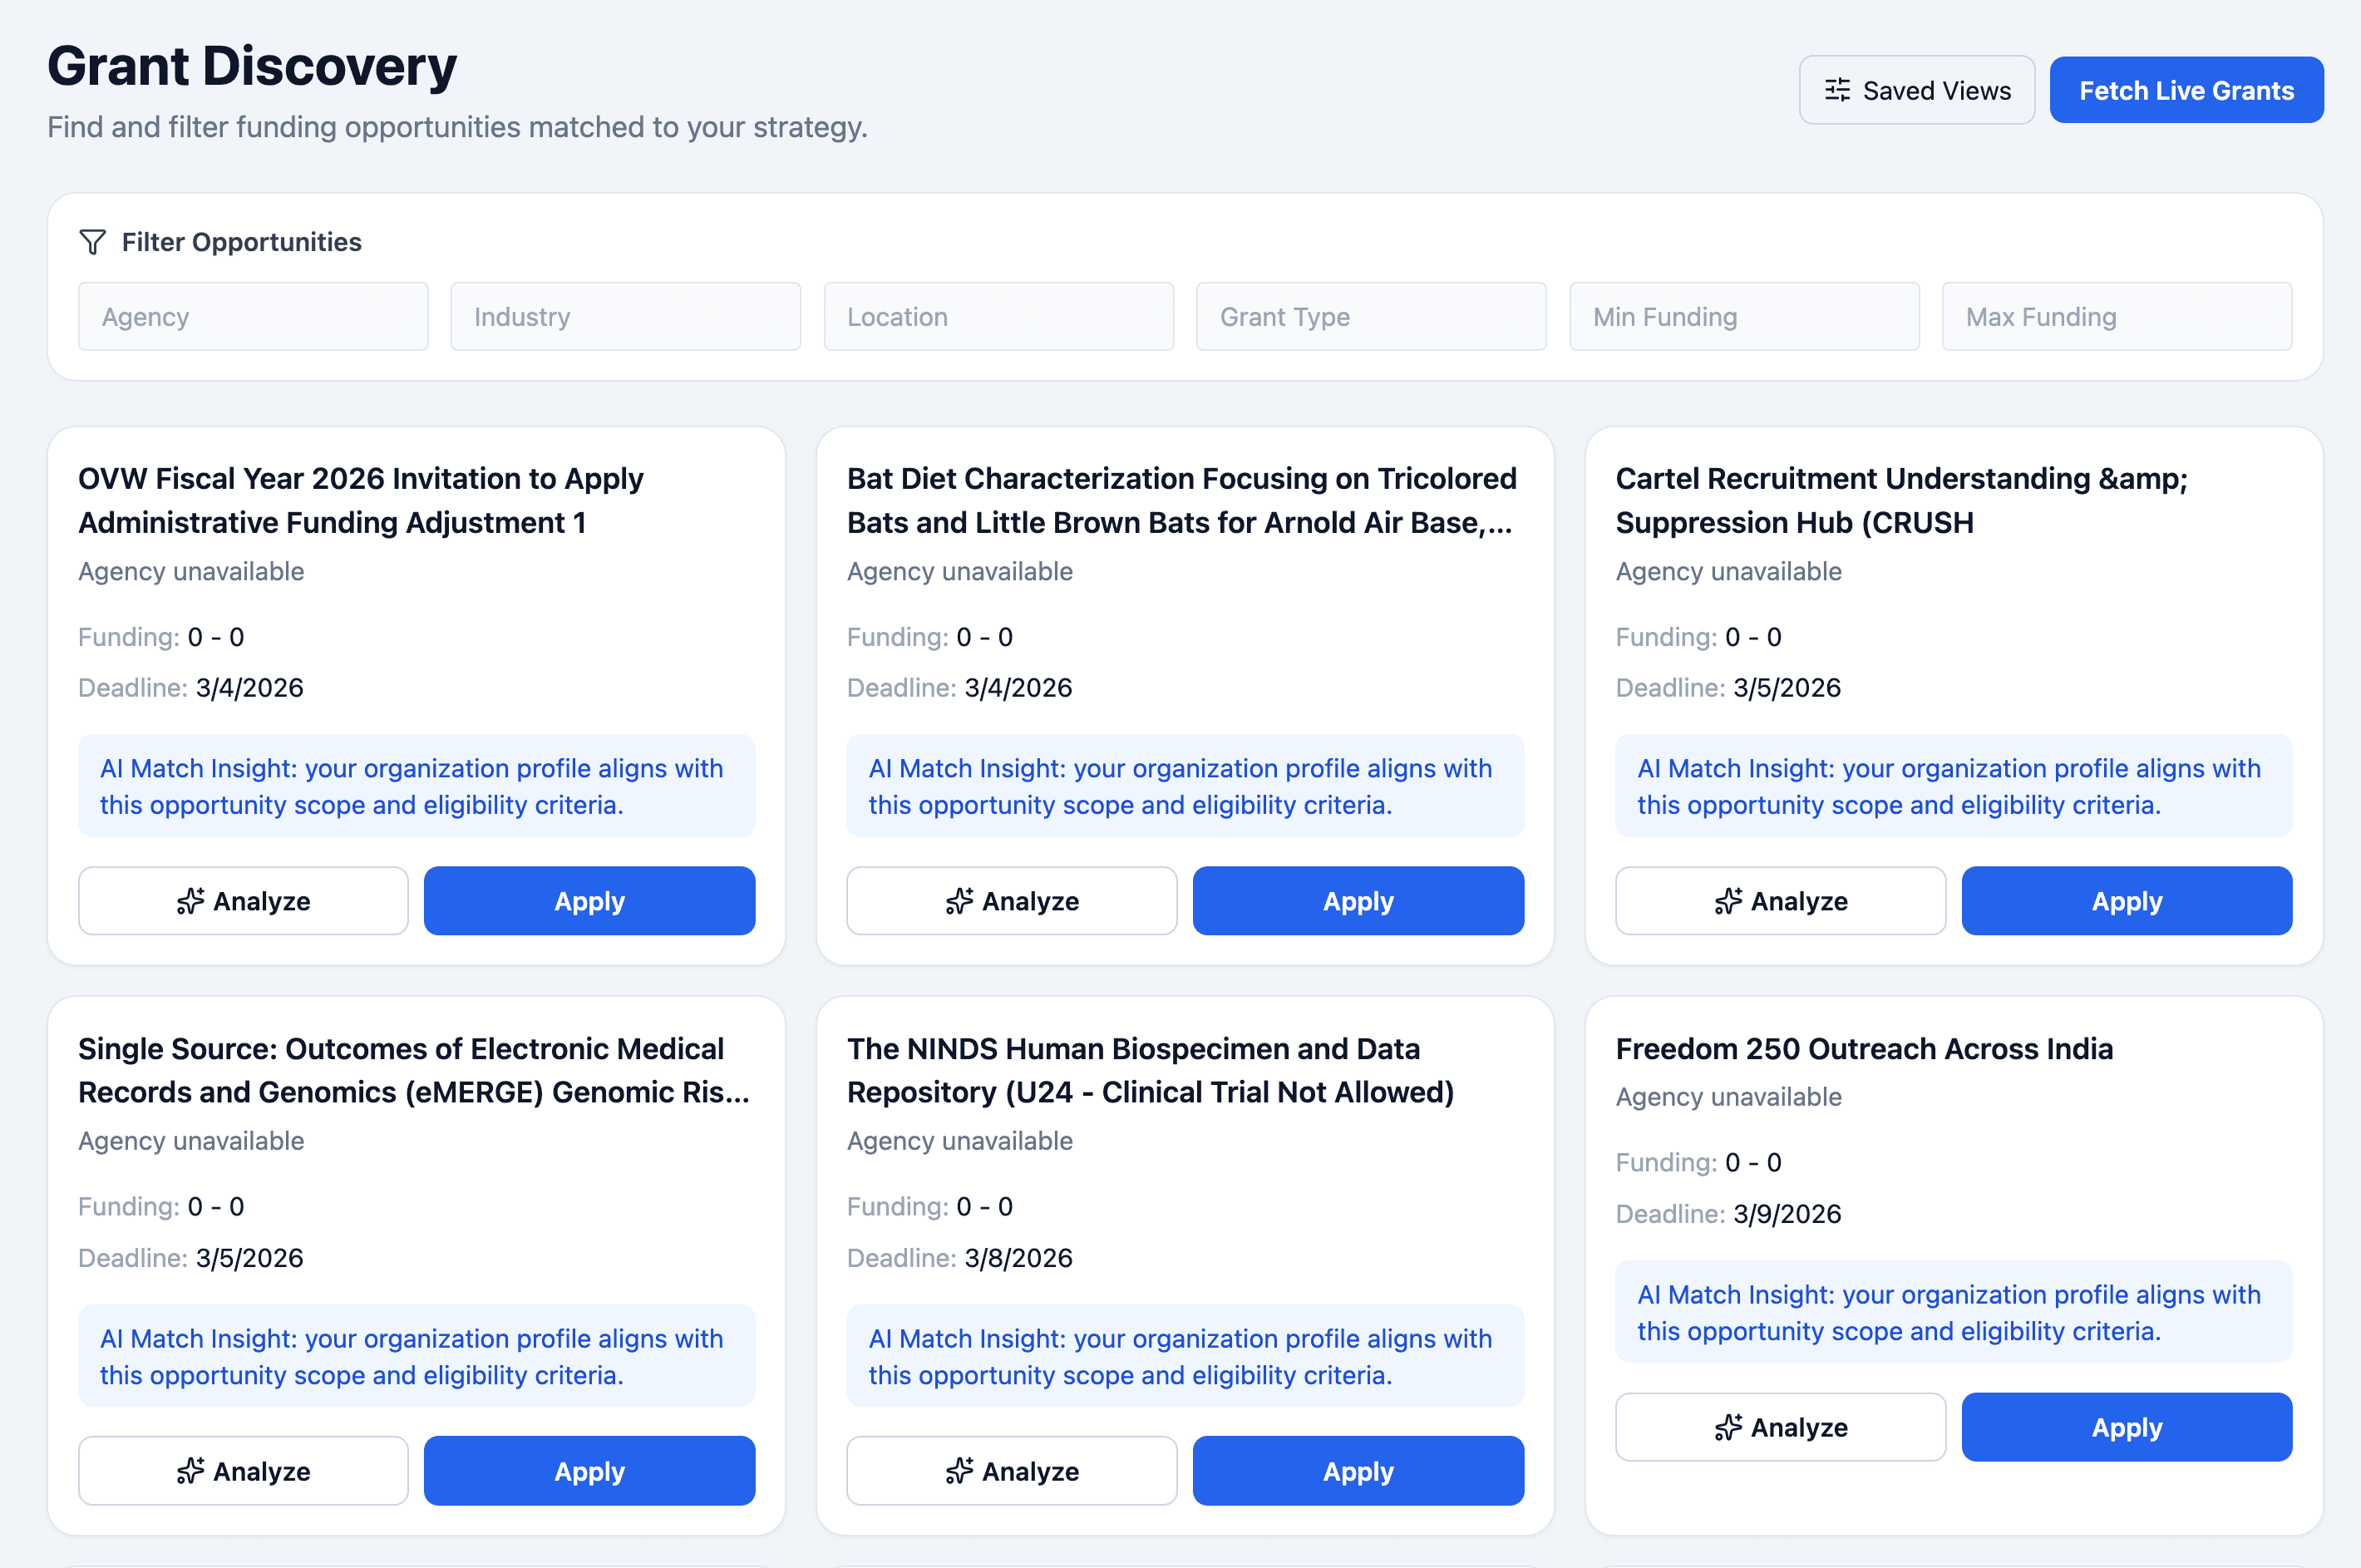
Task: Apply to the OVW Fiscal Year 2026 grant
Action: pyautogui.click(x=589, y=900)
